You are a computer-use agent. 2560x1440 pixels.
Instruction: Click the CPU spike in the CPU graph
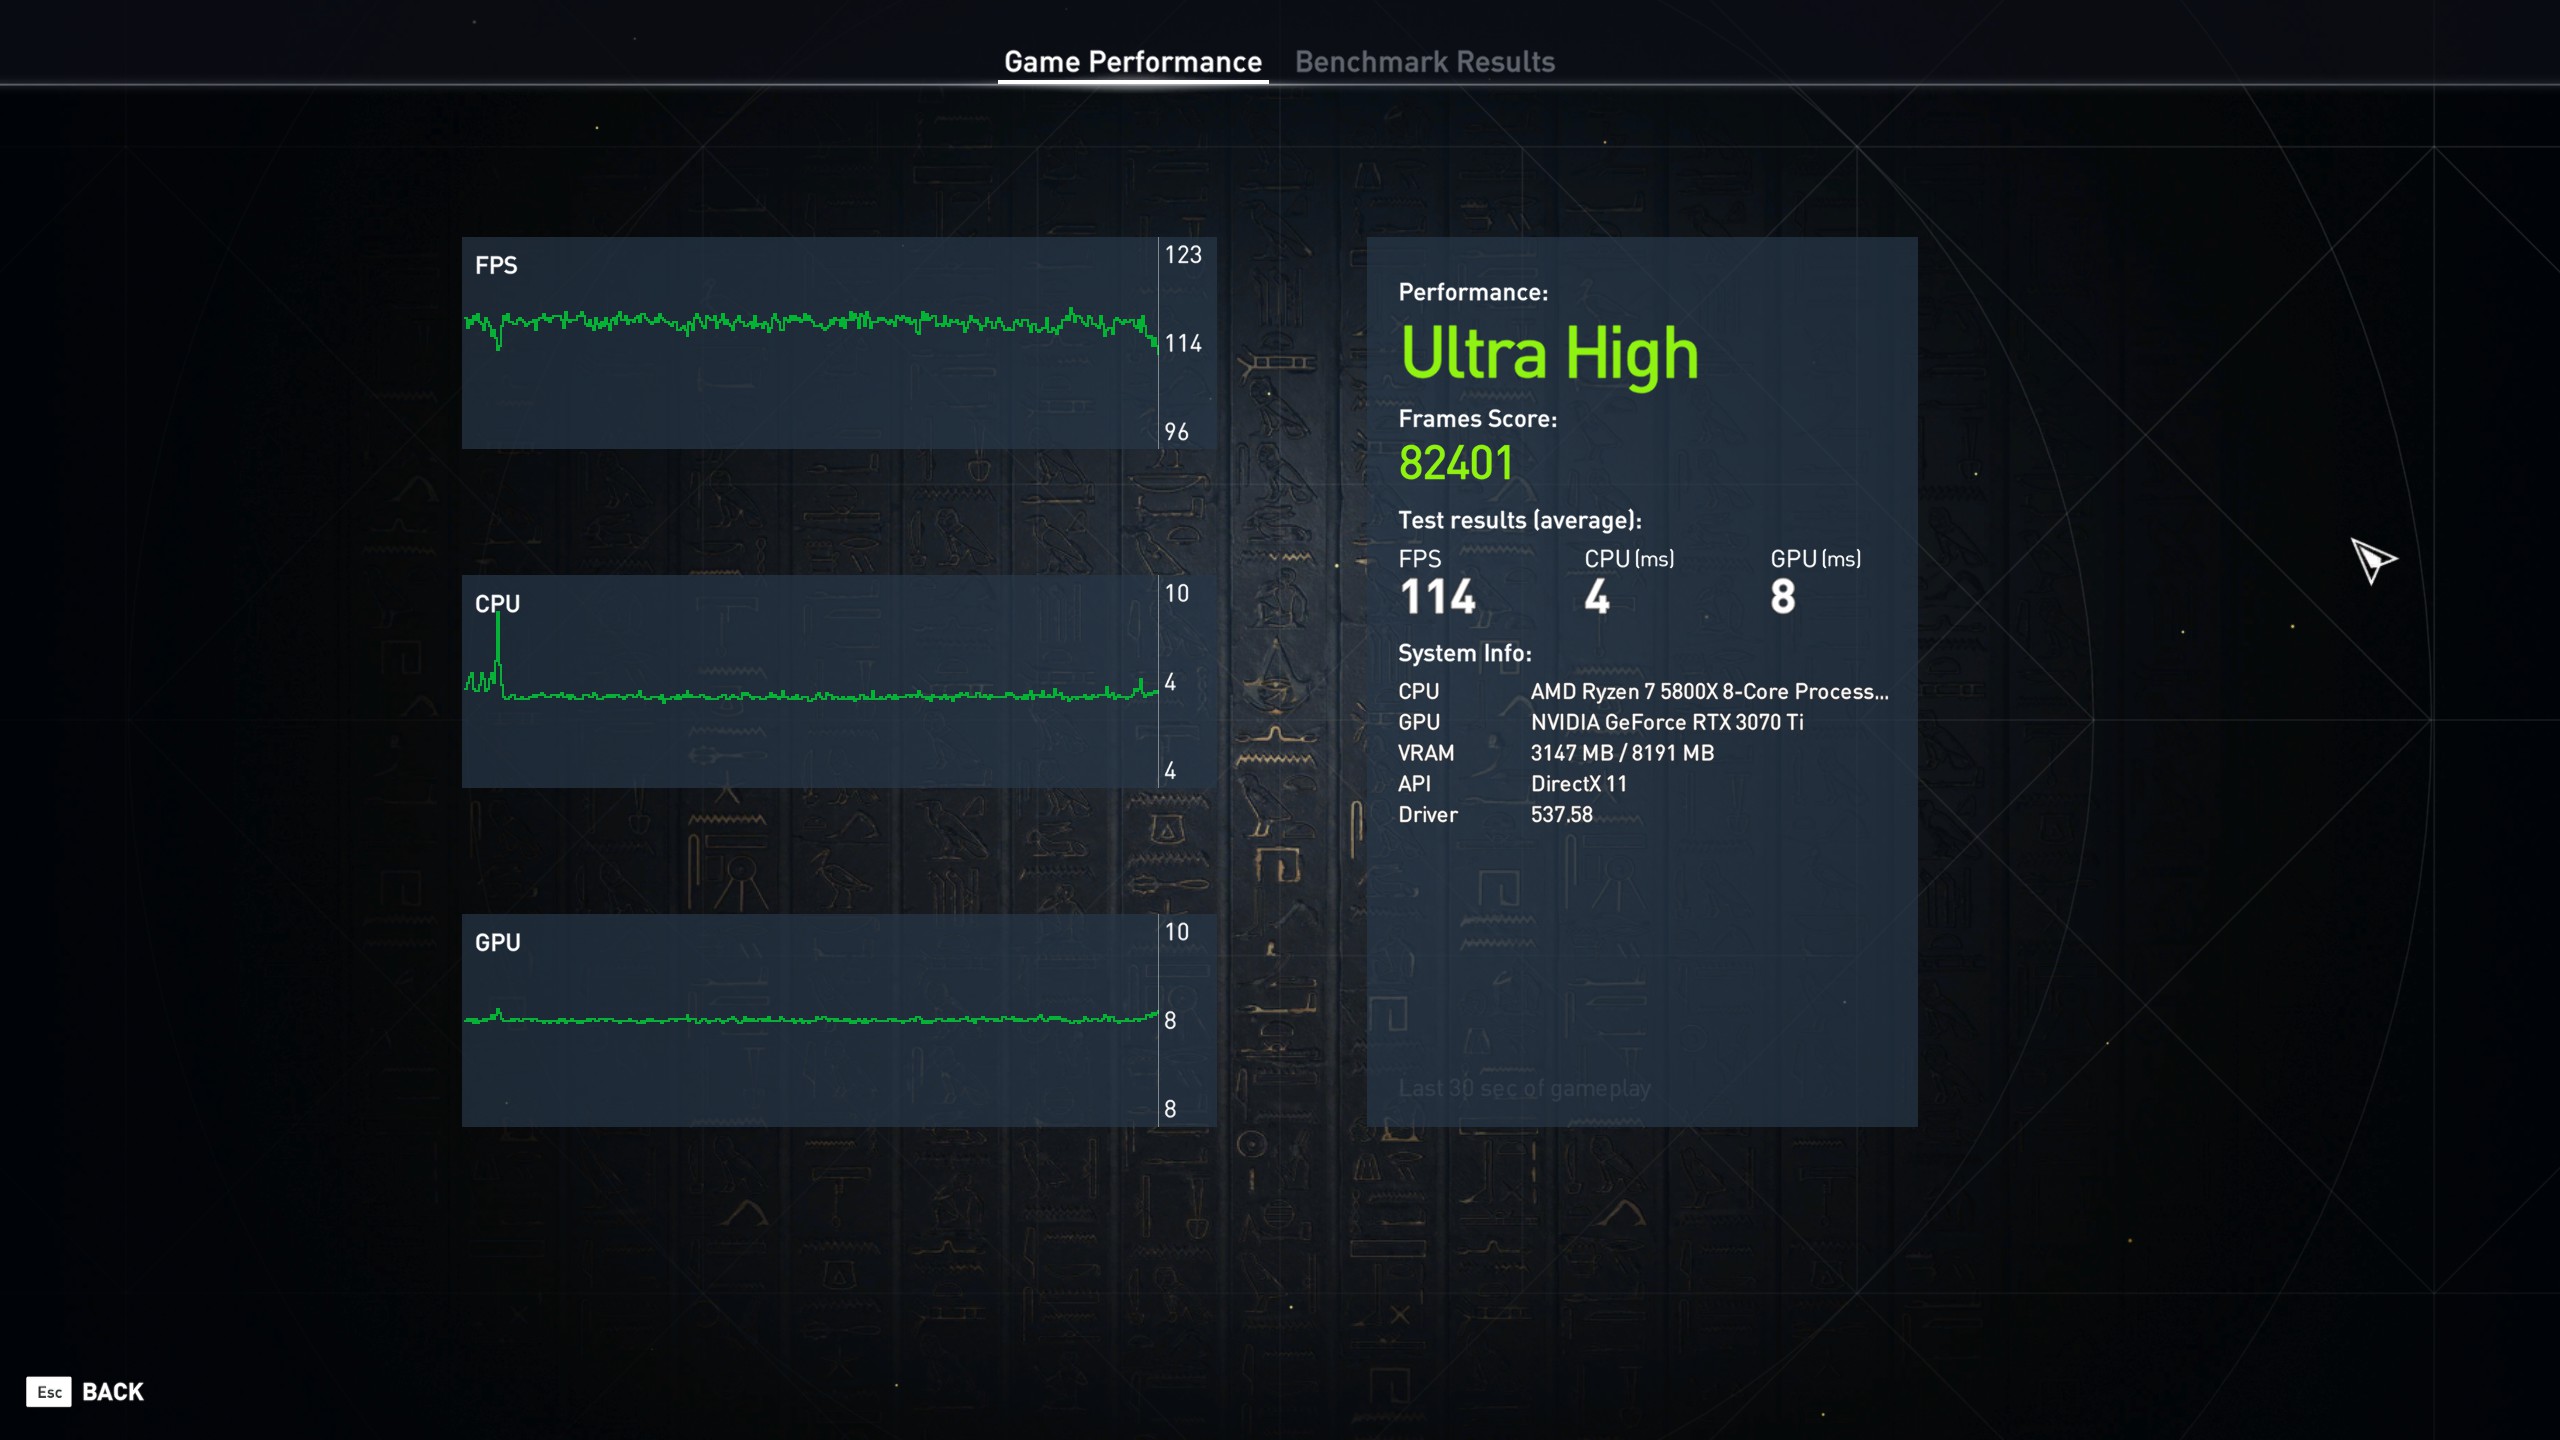point(497,640)
